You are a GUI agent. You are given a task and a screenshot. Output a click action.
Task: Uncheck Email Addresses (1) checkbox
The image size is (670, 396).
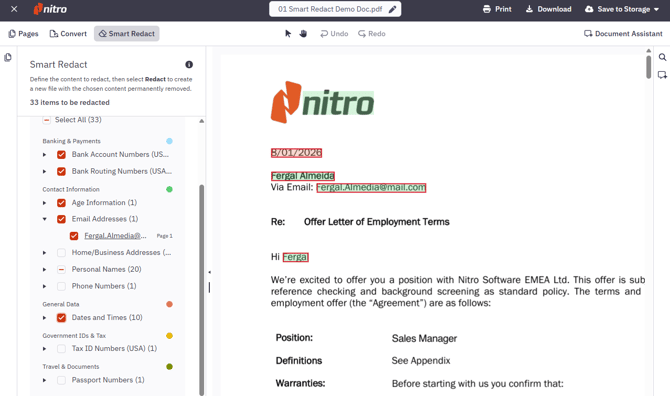[x=61, y=219]
